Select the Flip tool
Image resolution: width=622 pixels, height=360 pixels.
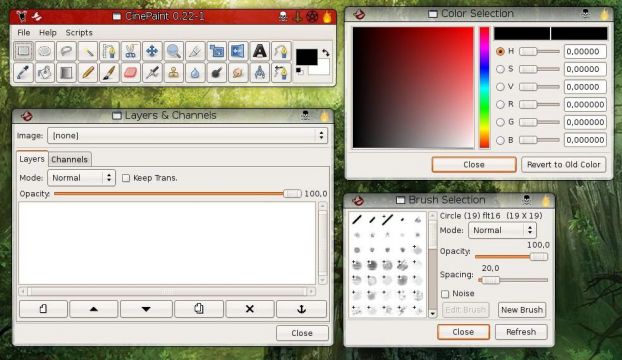tap(238, 51)
